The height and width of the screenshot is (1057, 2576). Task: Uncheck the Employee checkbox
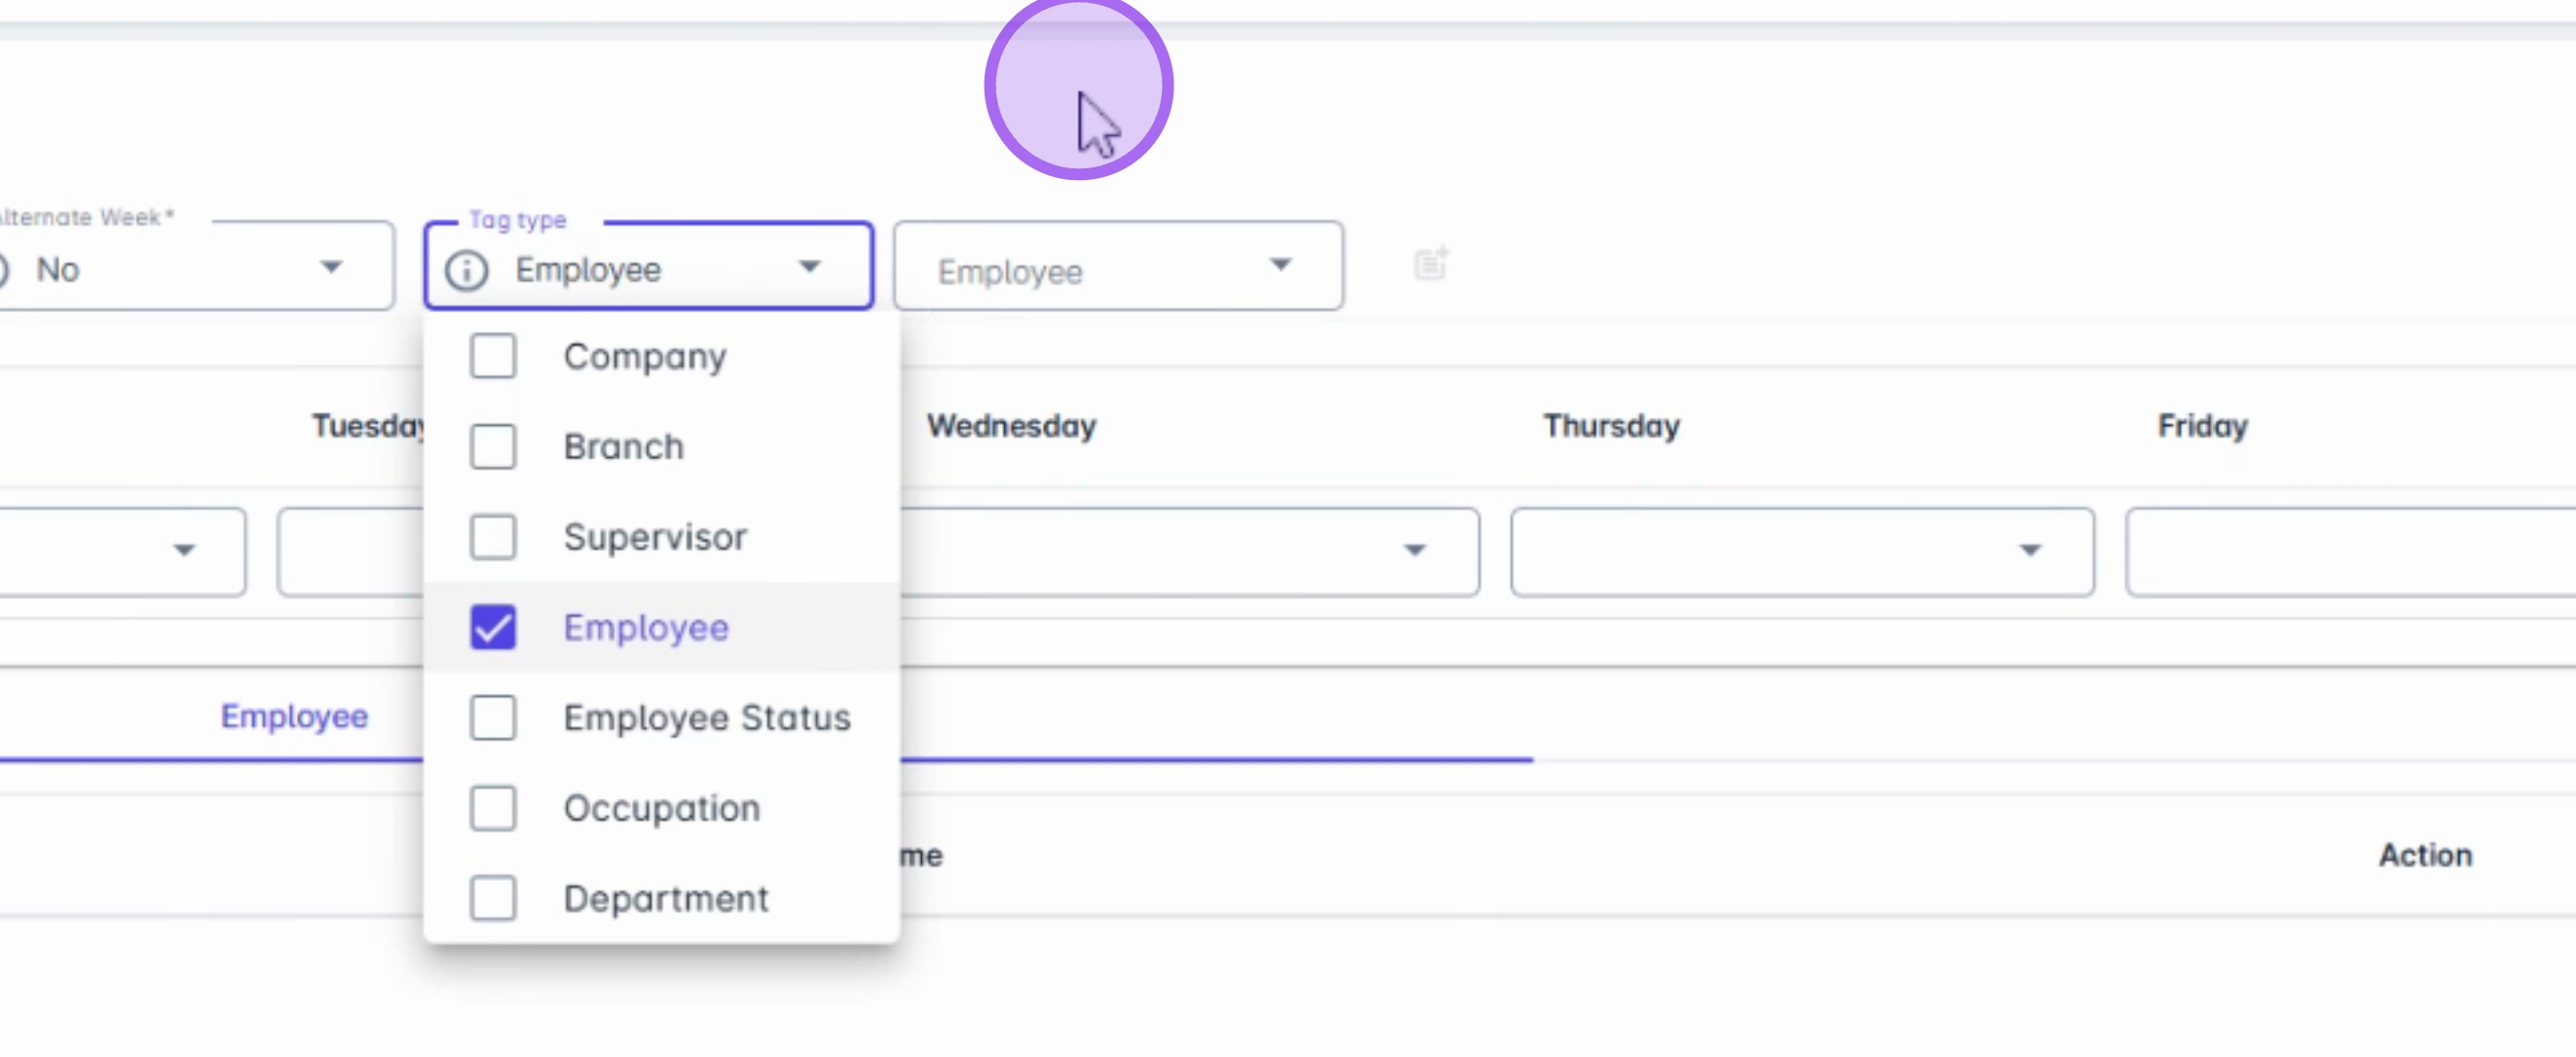click(x=493, y=627)
